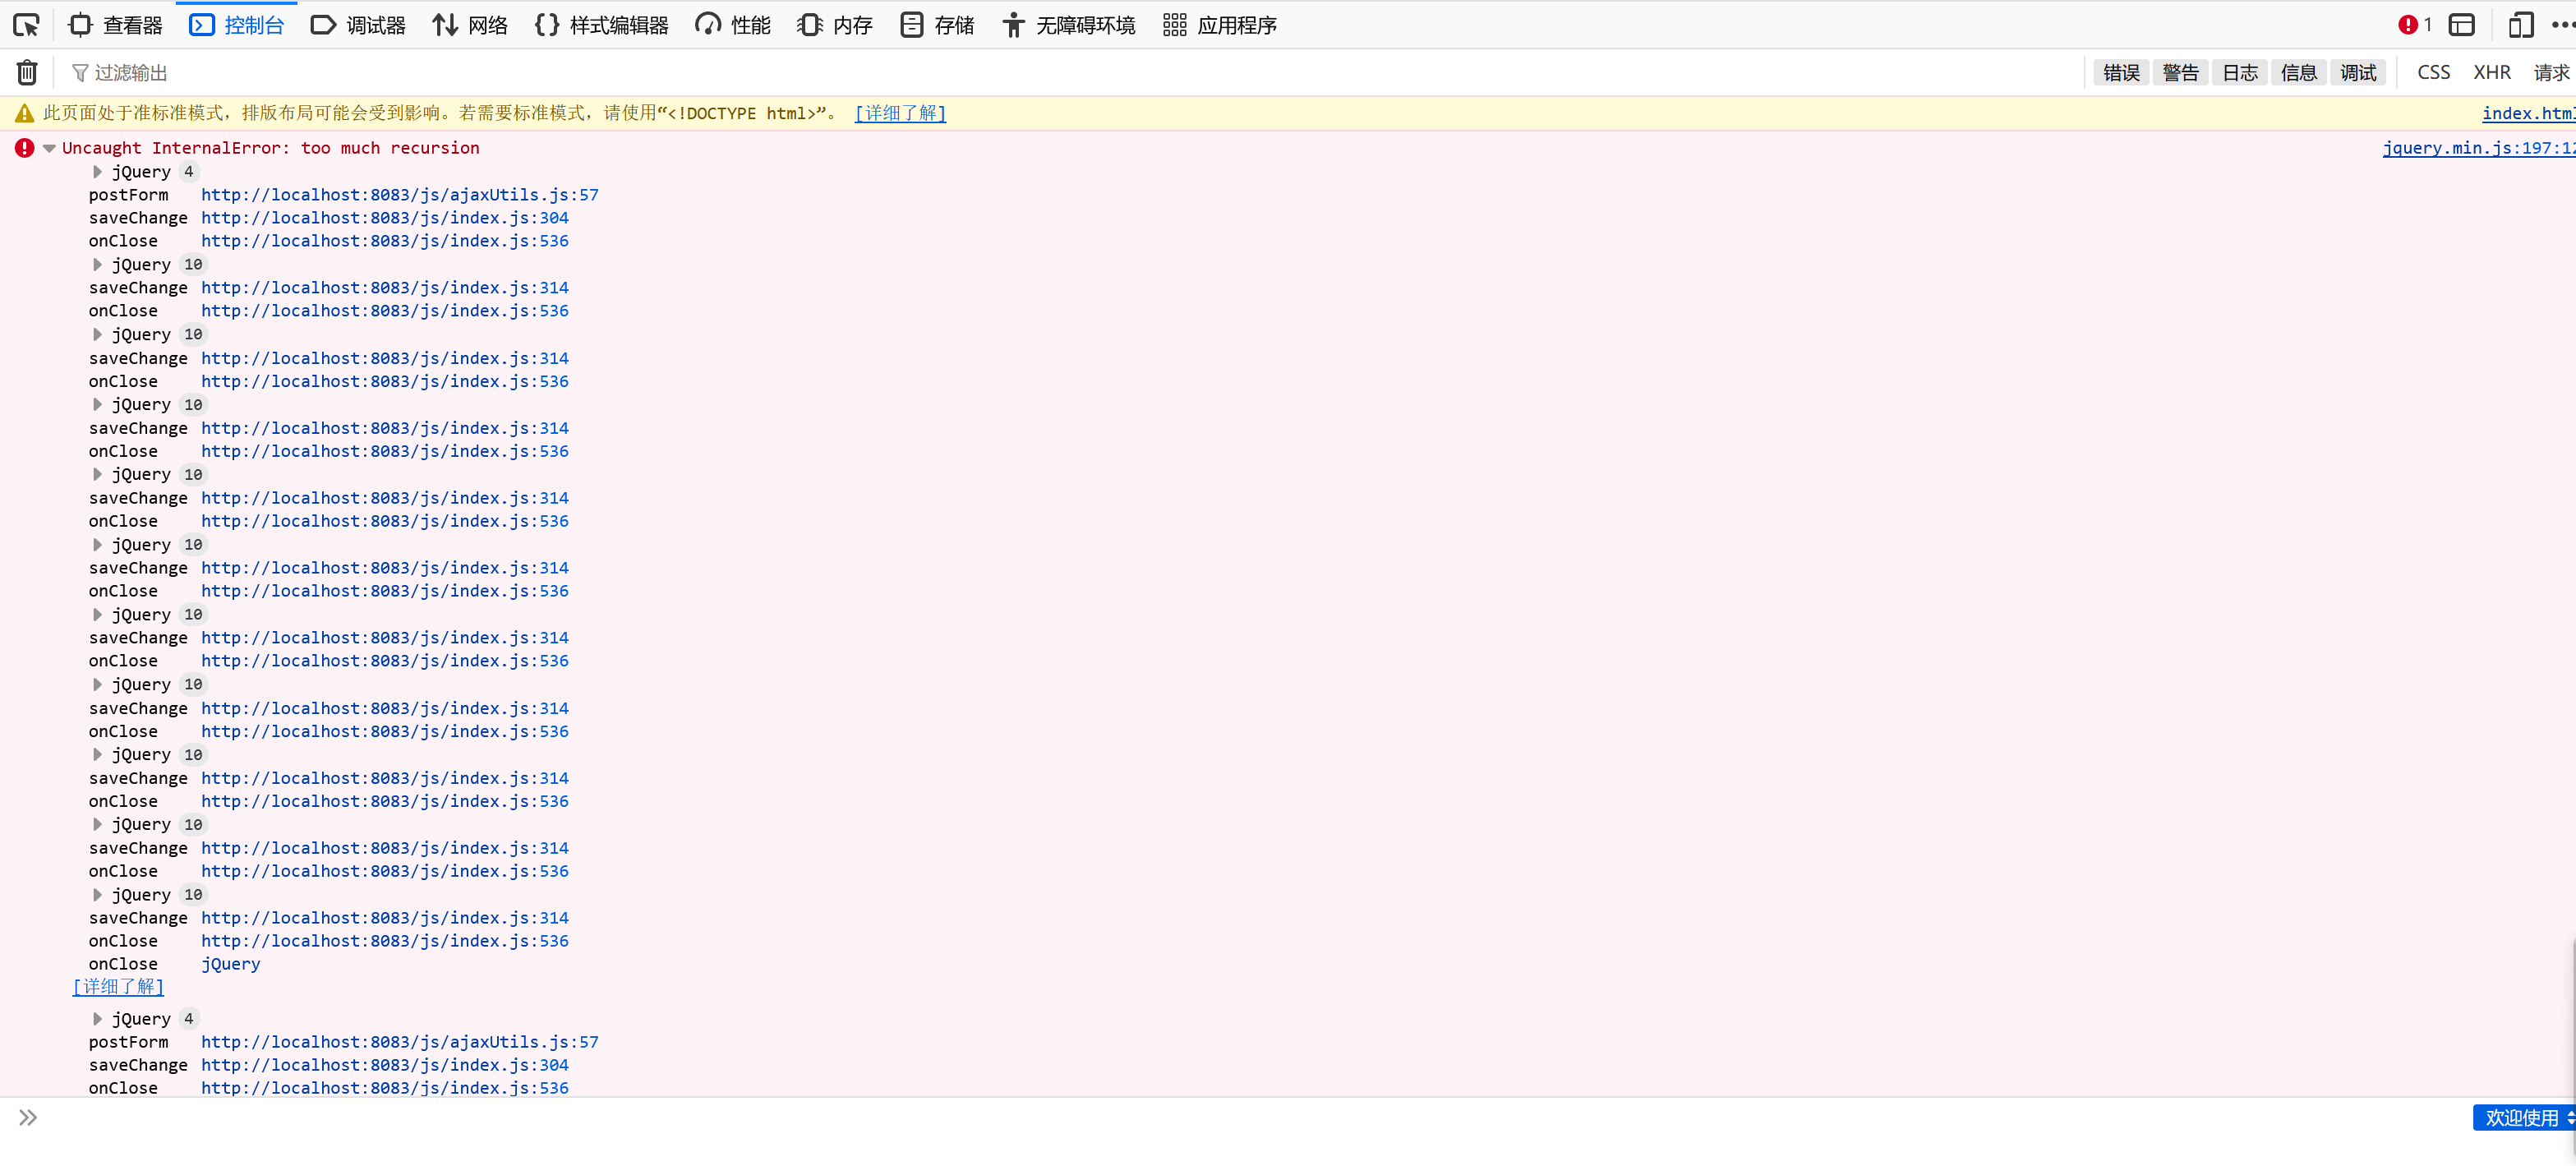Image resolution: width=2576 pixels, height=1166 pixels.
Task: Switch to the Console (控制台) tab
Action: click(x=237, y=25)
